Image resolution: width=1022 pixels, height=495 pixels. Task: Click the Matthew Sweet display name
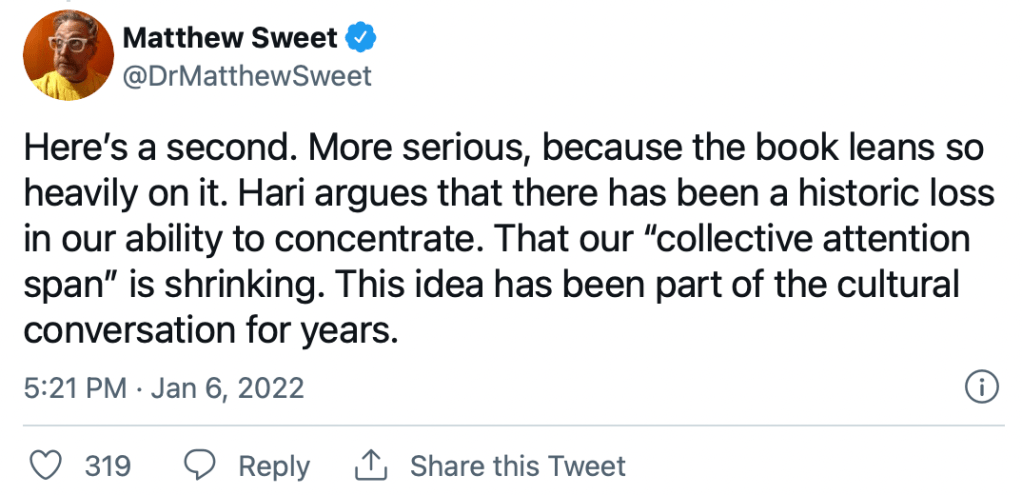click(232, 39)
